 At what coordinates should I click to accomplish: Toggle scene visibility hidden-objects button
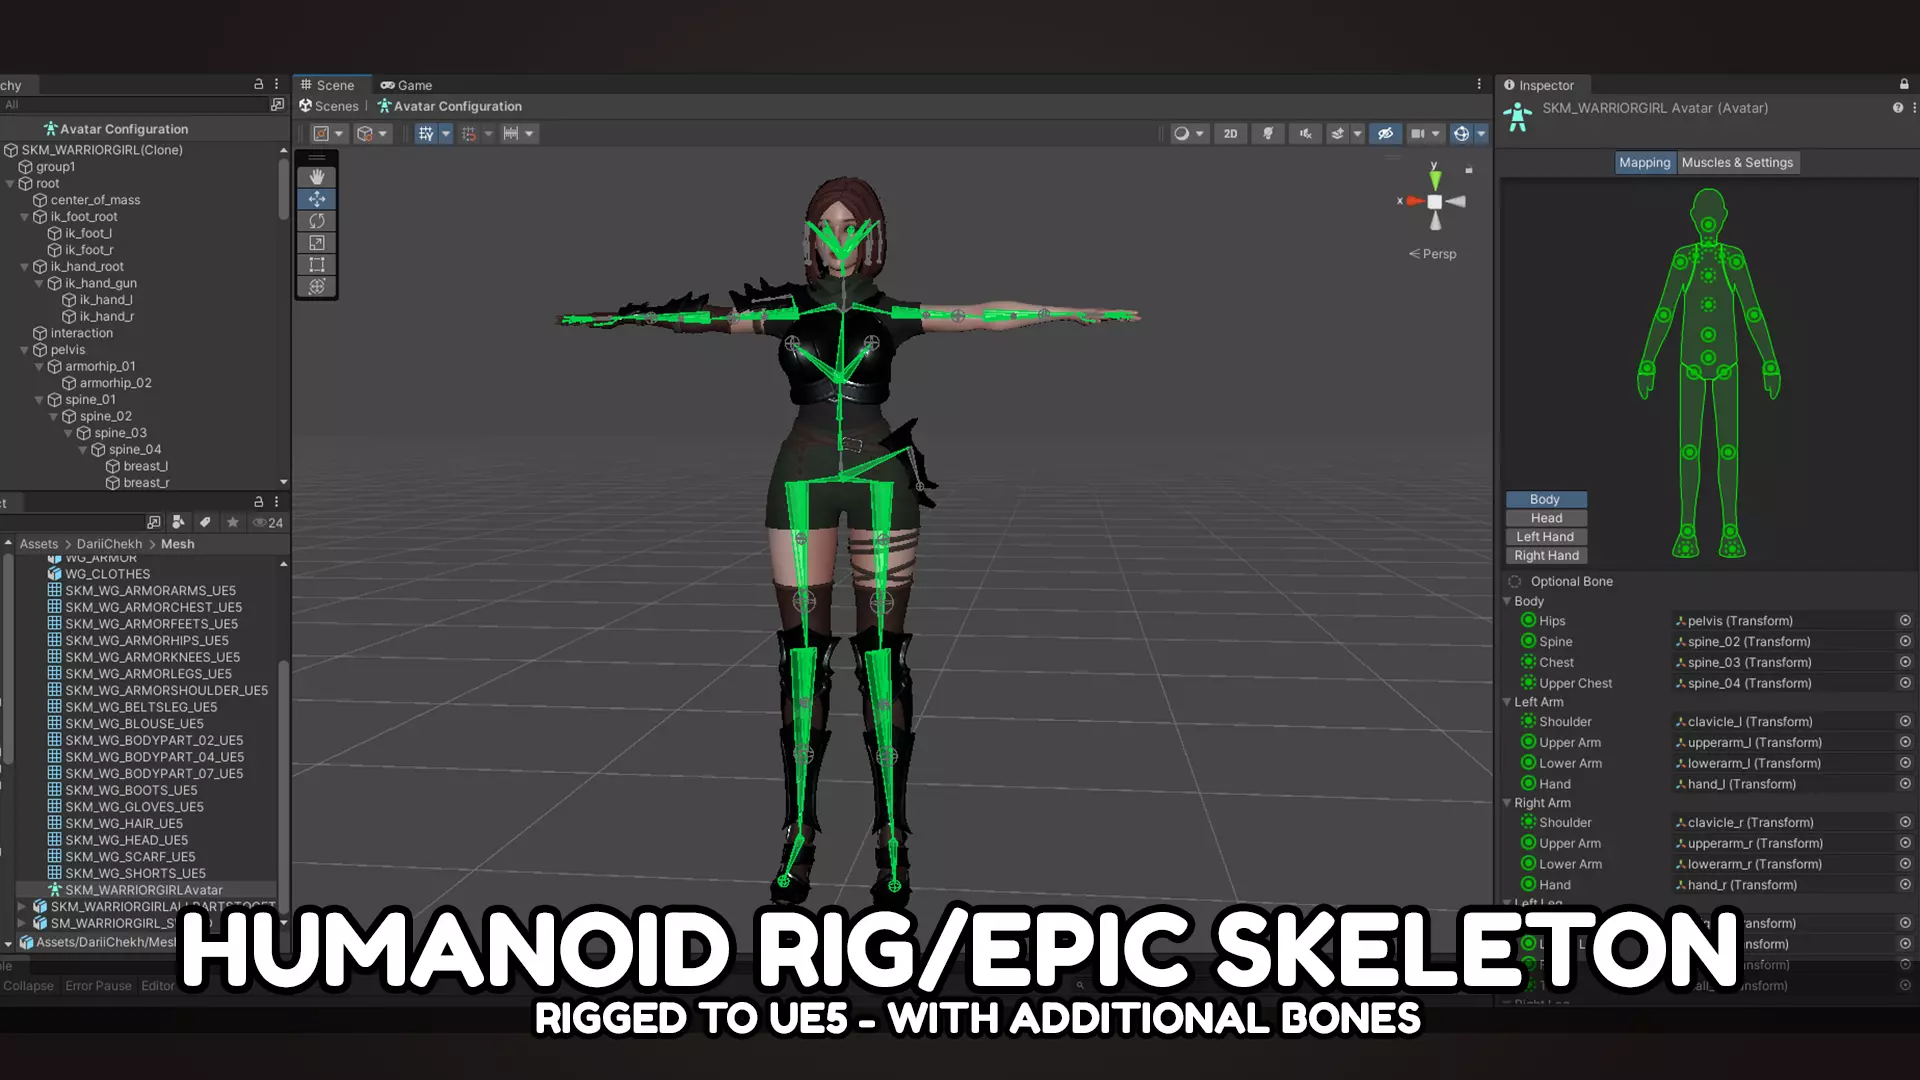[1385, 133]
